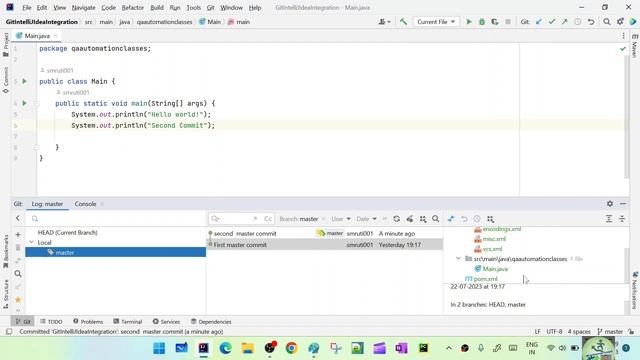Open the Date filter dropdown in Git log

coord(366,219)
